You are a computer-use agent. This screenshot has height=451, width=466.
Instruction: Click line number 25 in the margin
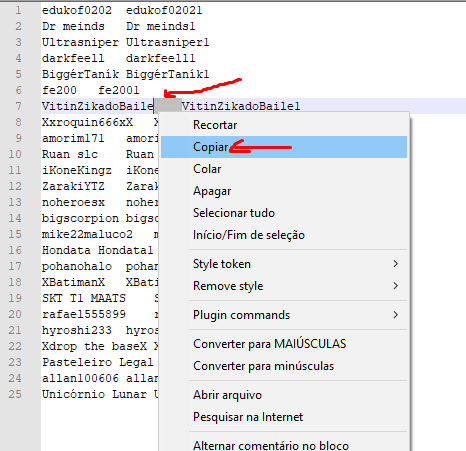coord(15,394)
